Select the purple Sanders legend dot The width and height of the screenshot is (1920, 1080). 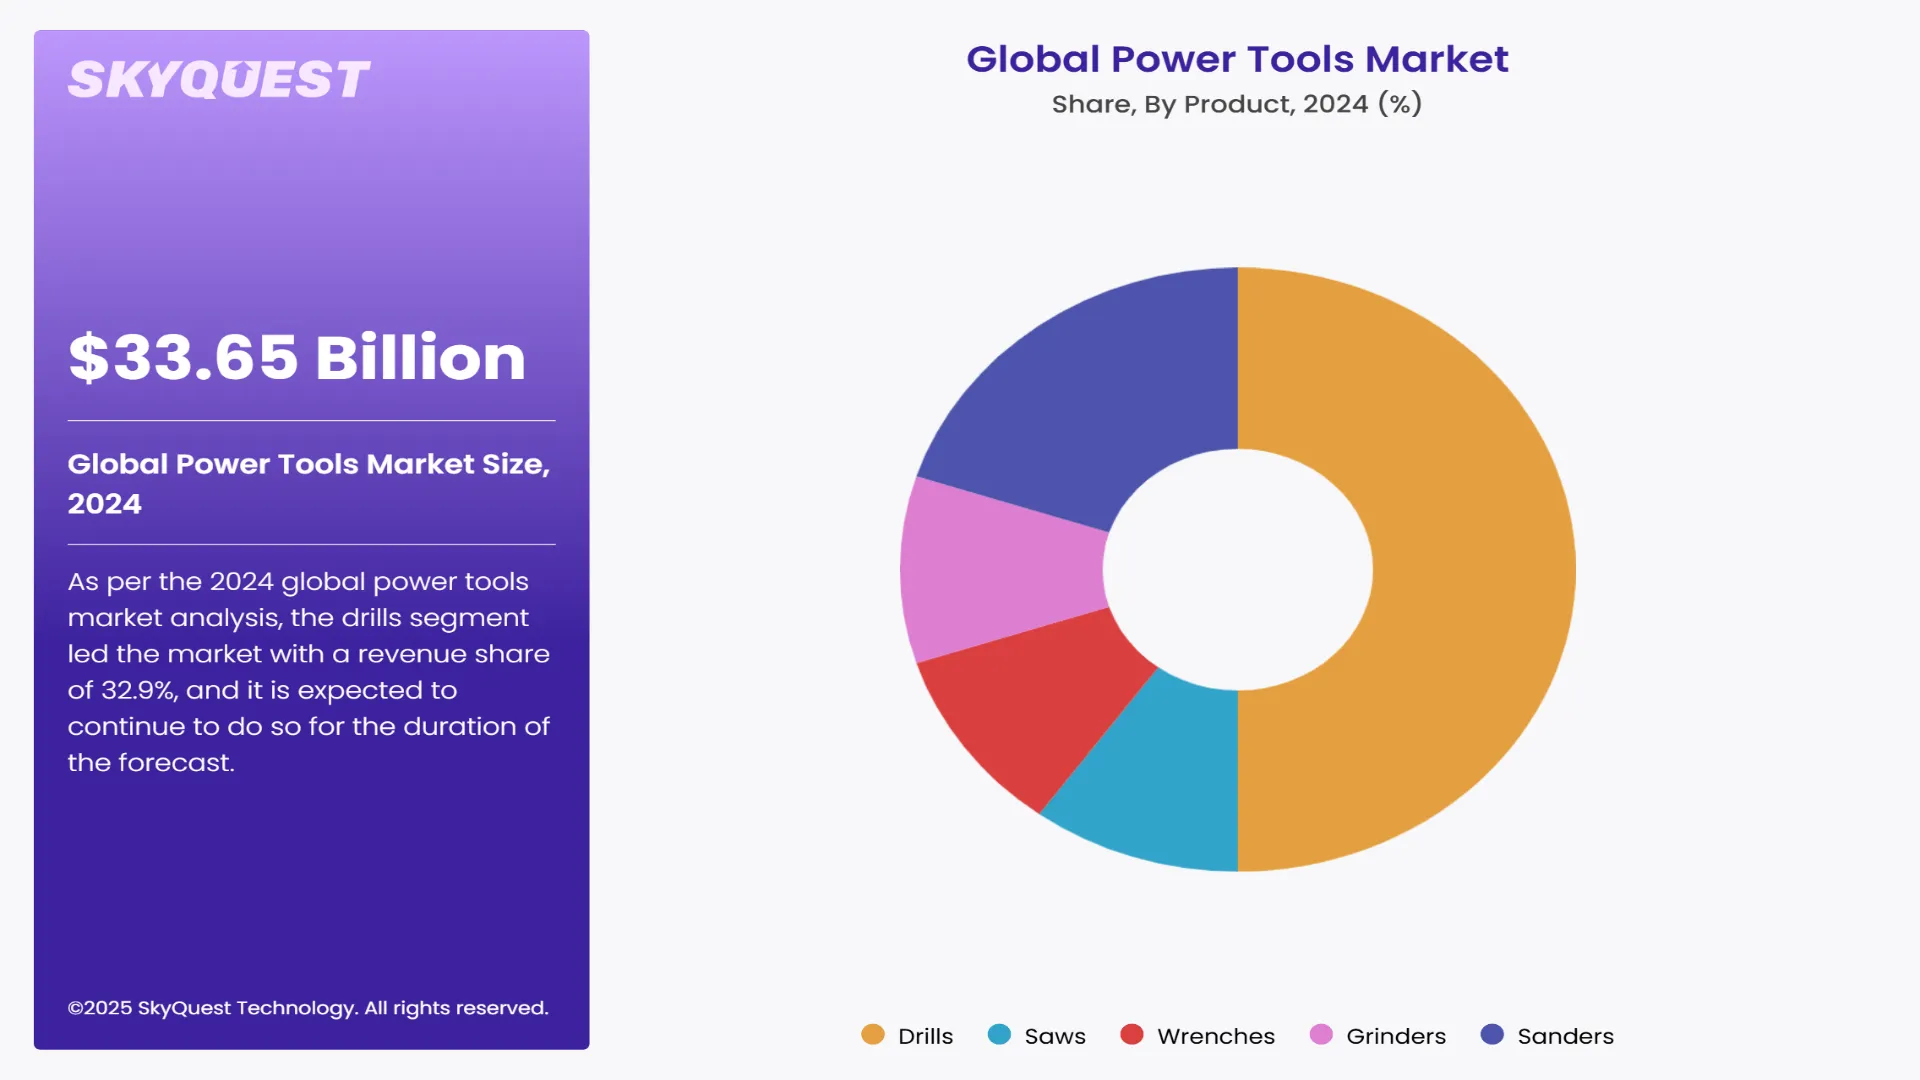(x=1491, y=1036)
